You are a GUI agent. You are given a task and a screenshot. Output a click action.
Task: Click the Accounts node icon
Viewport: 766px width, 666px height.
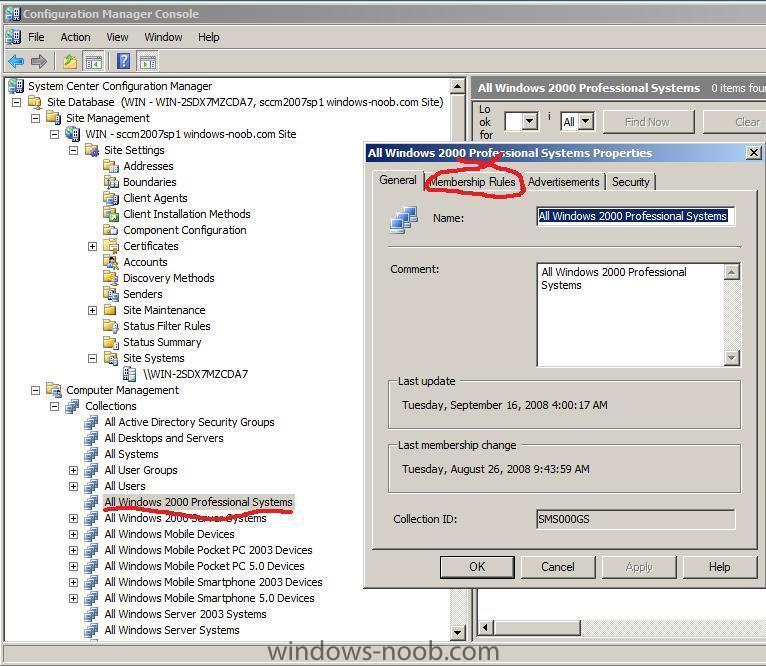[111, 262]
